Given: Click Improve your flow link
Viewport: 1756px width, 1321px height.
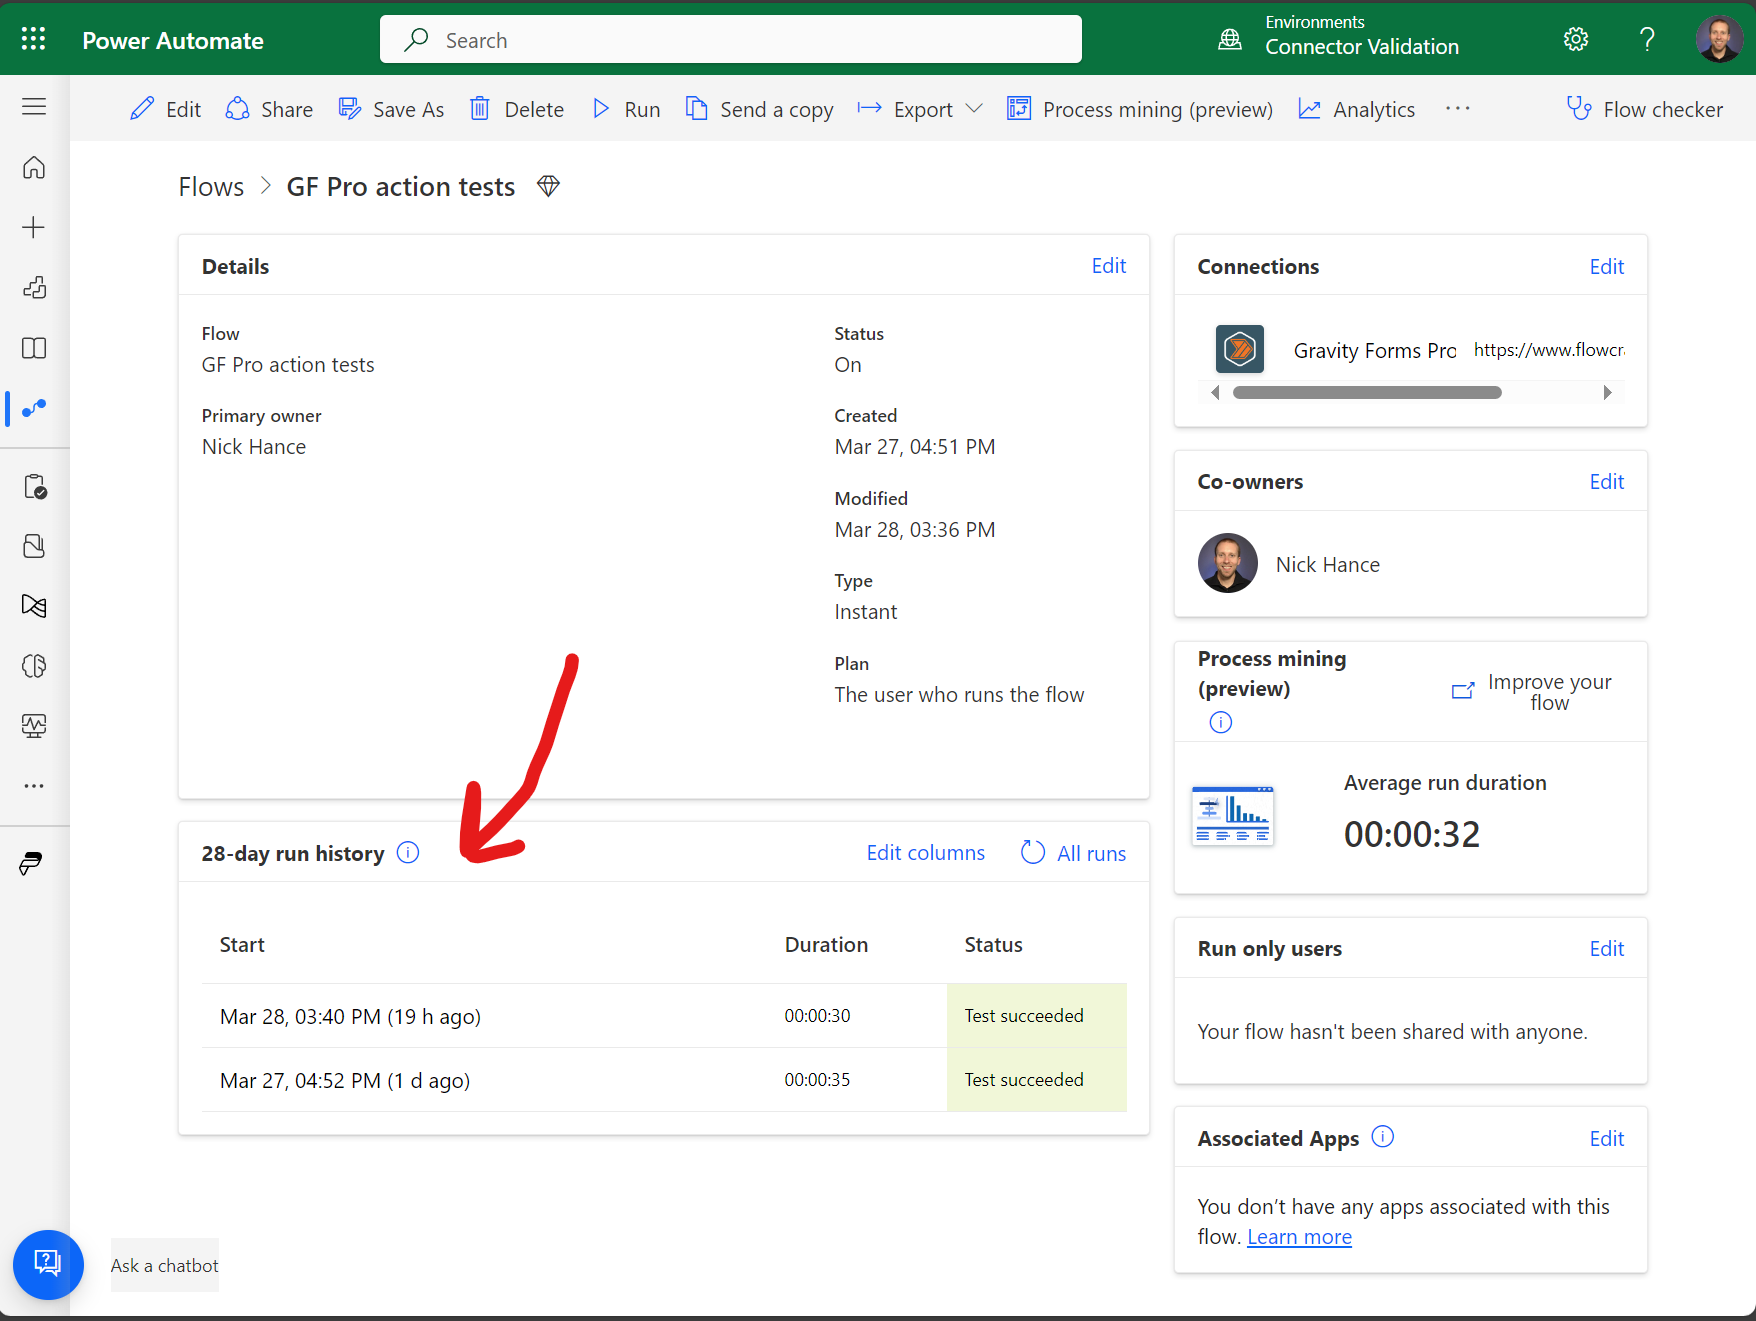Looking at the screenshot, I should point(1532,692).
